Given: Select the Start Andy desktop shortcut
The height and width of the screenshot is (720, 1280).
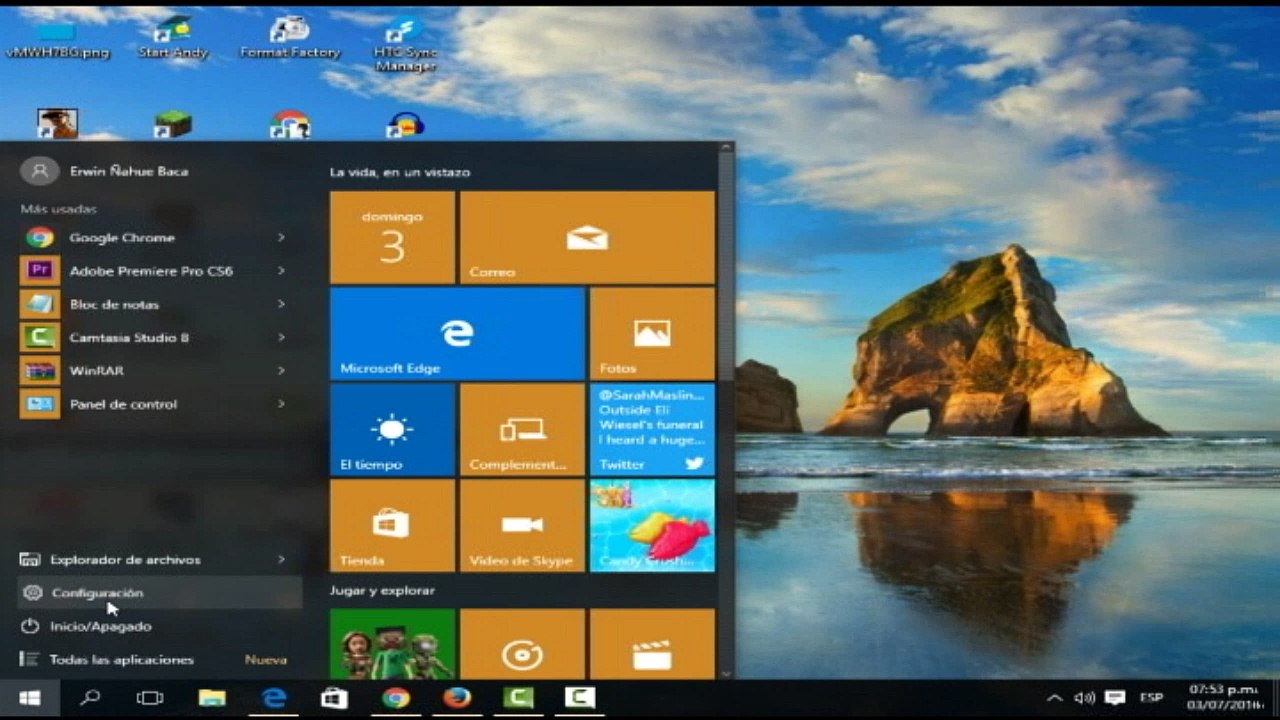Looking at the screenshot, I should pos(173,38).
